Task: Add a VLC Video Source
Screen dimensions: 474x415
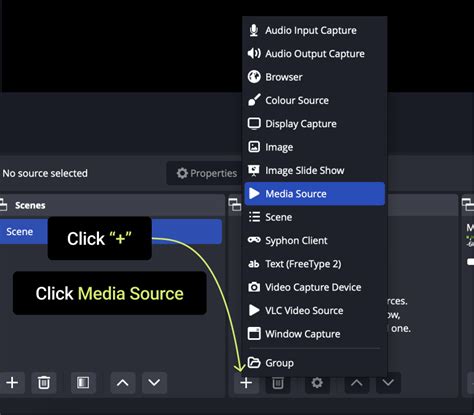Action: [315, 310]
